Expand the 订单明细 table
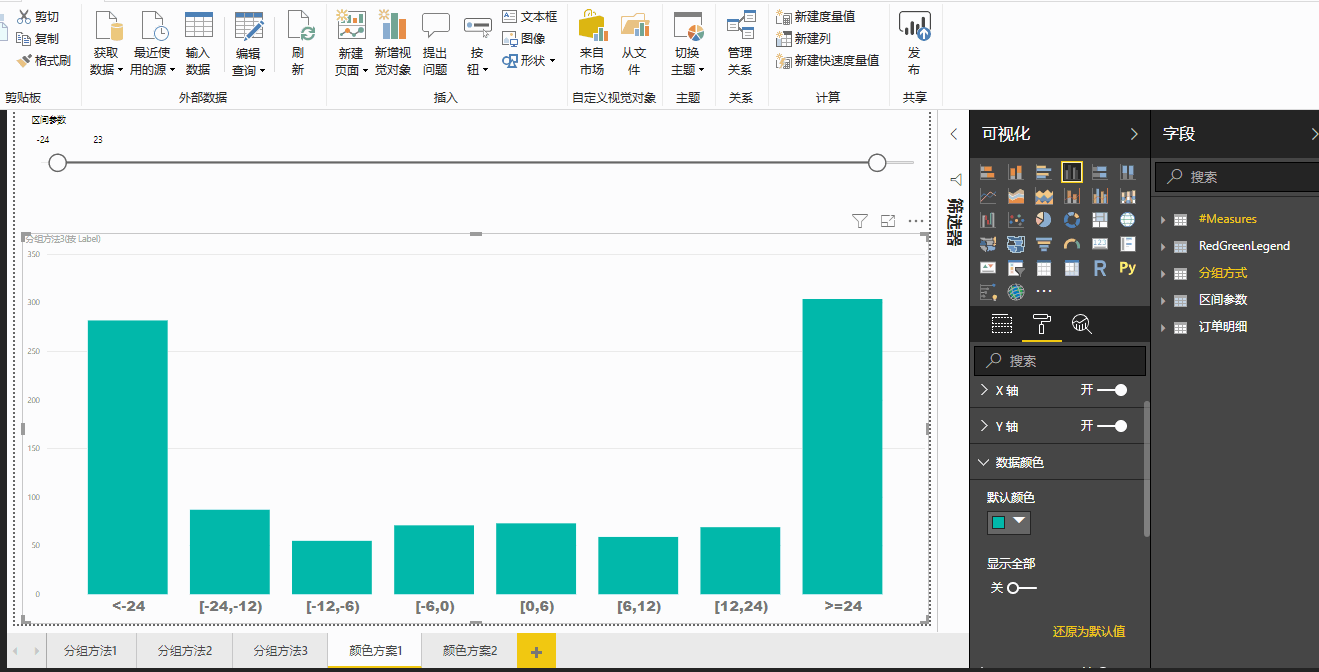The height and width of the screenshot is (672, 1319). click(x=1164, y=327)
